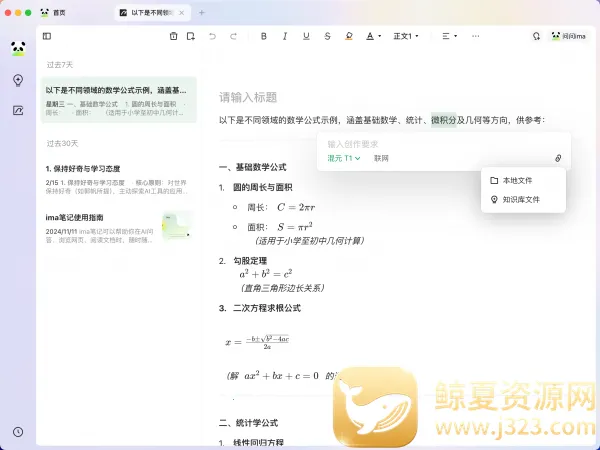Click the paperclip attachment icon

(x=558, y=158)
